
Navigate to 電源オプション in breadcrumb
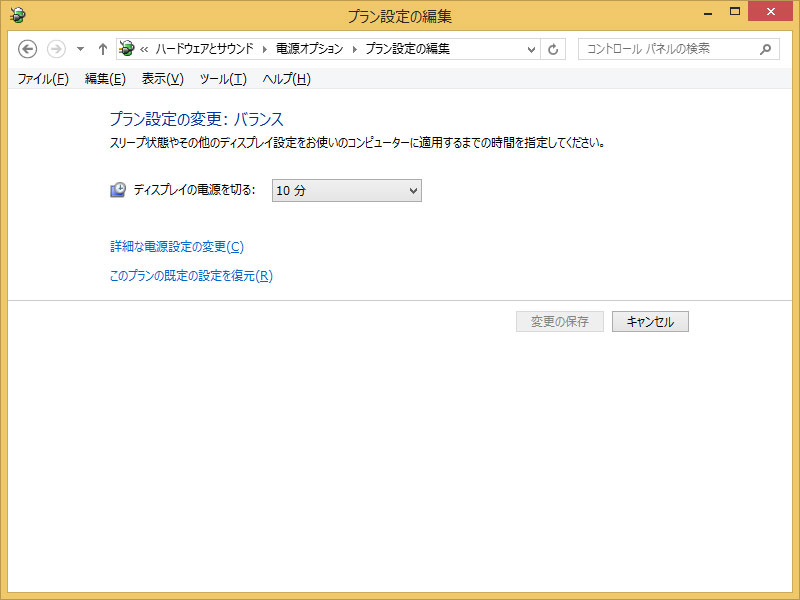[309, 49]
